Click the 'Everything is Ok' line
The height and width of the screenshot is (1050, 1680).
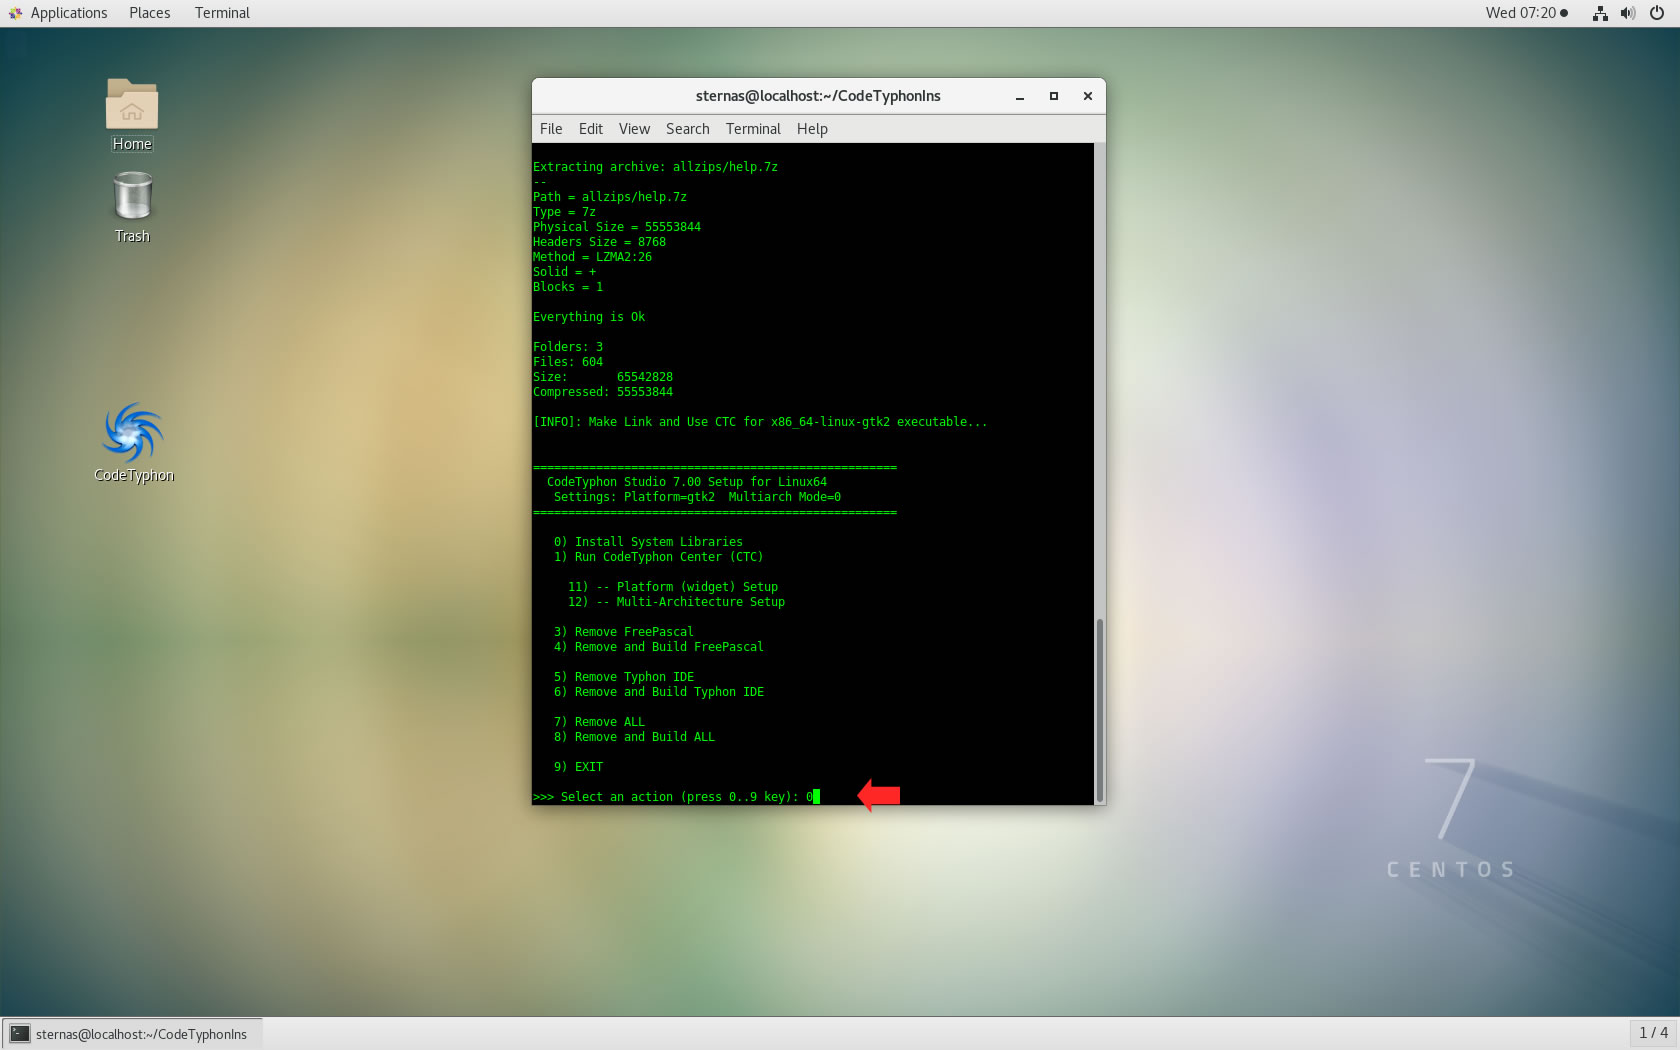589,317
